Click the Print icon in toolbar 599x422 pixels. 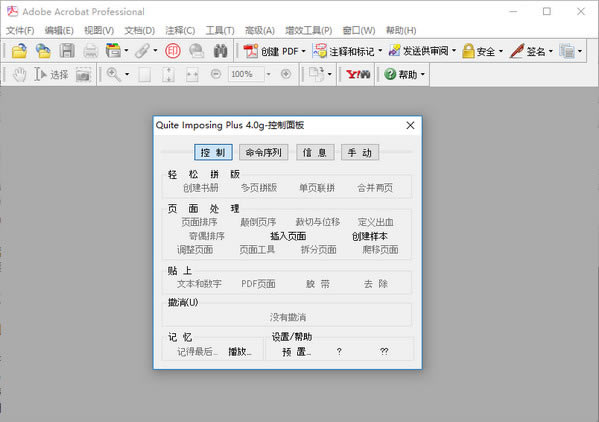tap(91, 51)
